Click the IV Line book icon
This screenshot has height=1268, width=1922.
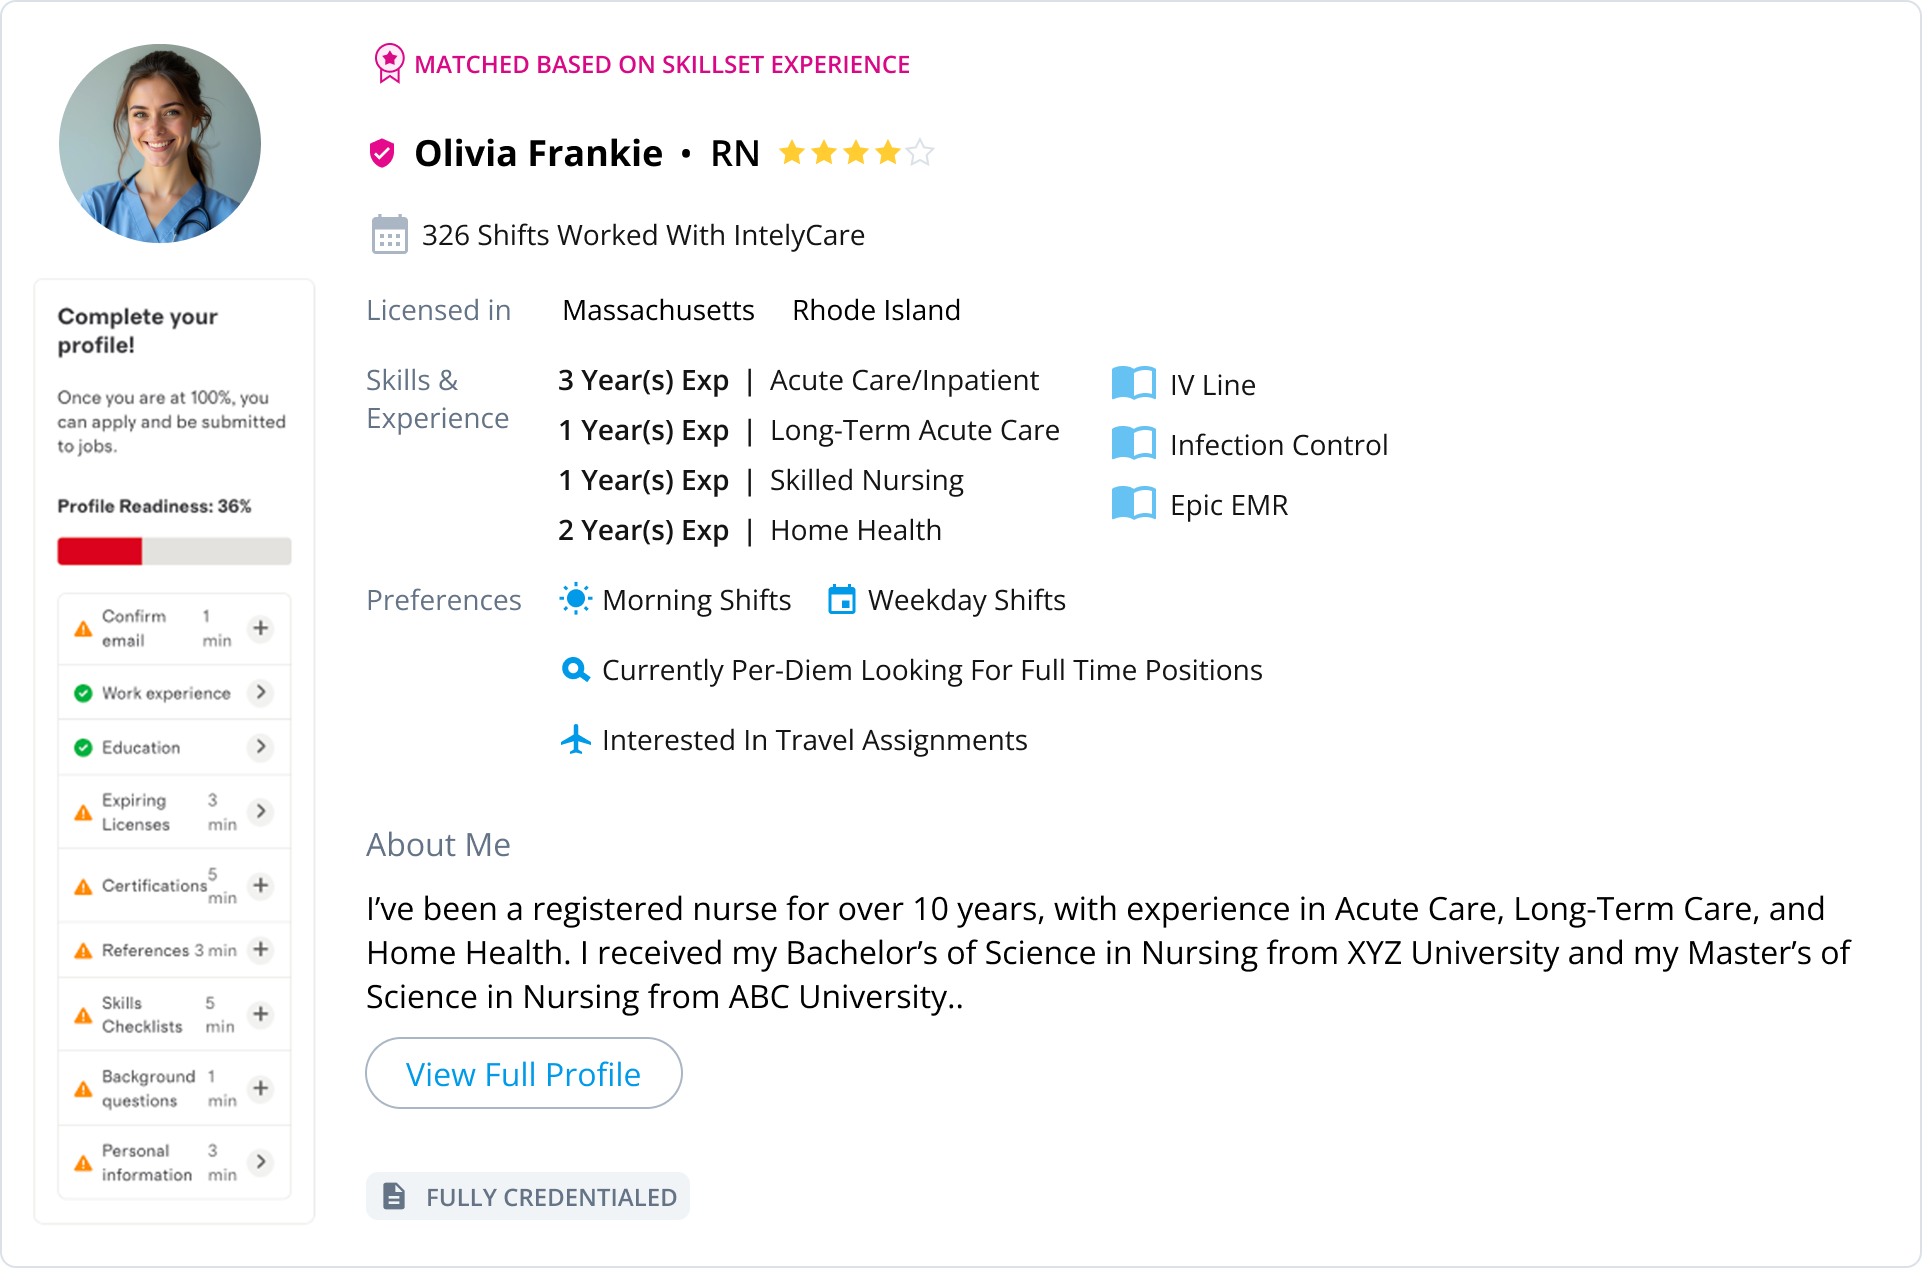[1133, 384]
